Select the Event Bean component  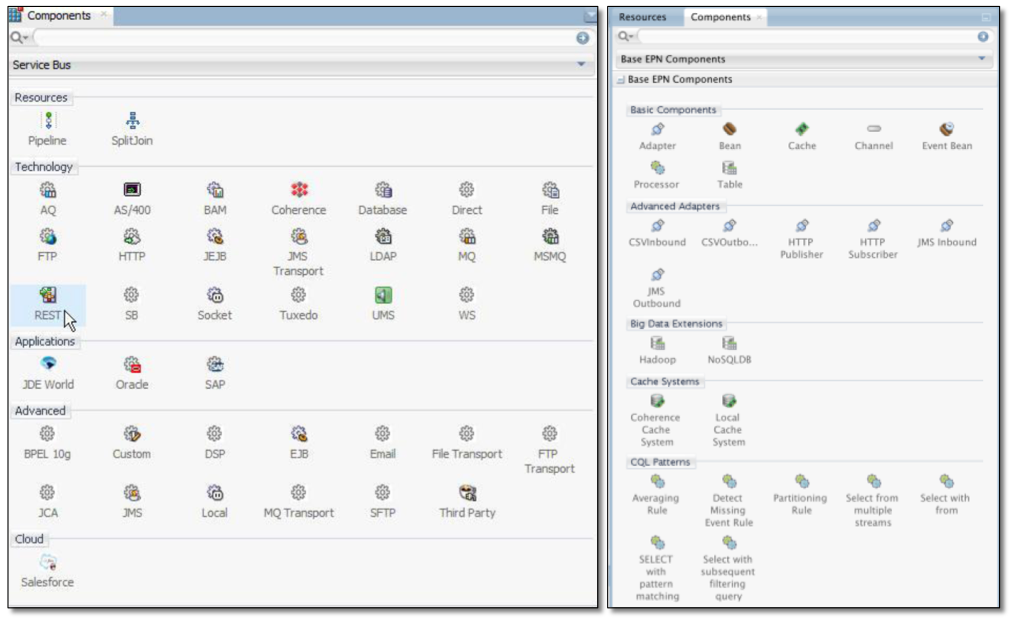pyautogui.click(x=946, y=129)
